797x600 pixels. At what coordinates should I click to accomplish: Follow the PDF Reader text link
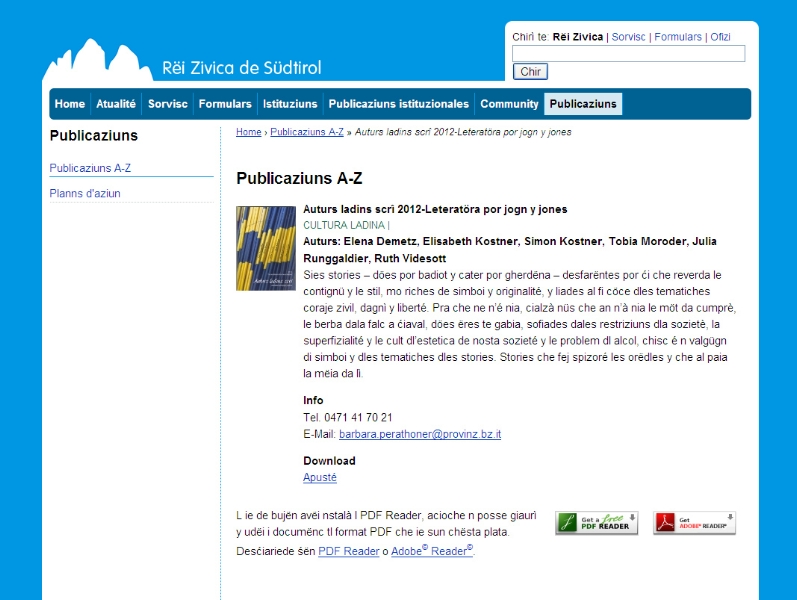348,551
